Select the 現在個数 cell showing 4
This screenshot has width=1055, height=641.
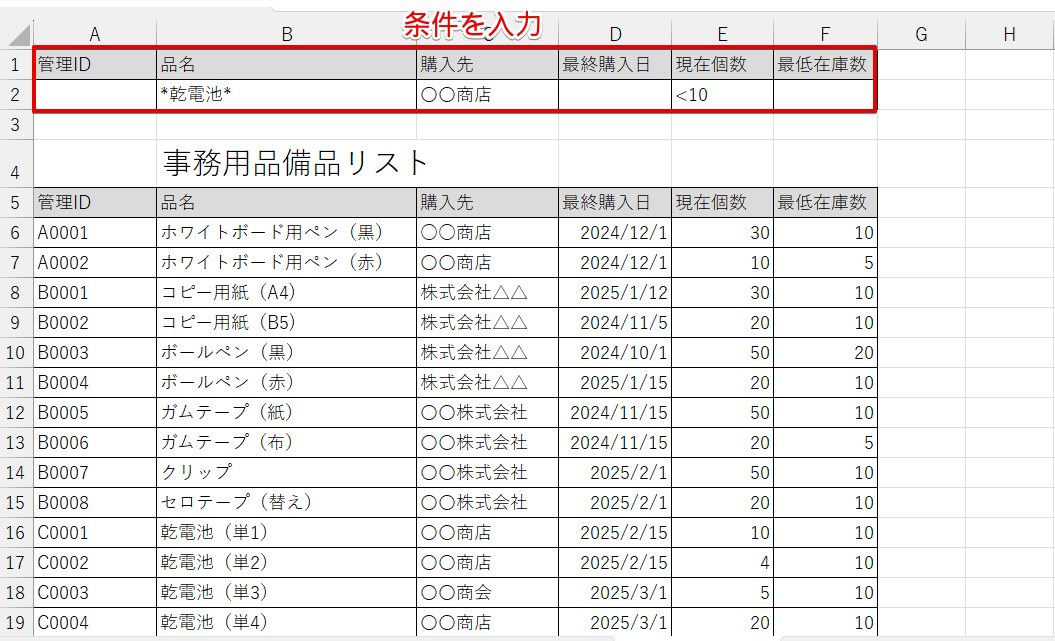(x=721, y=563)
